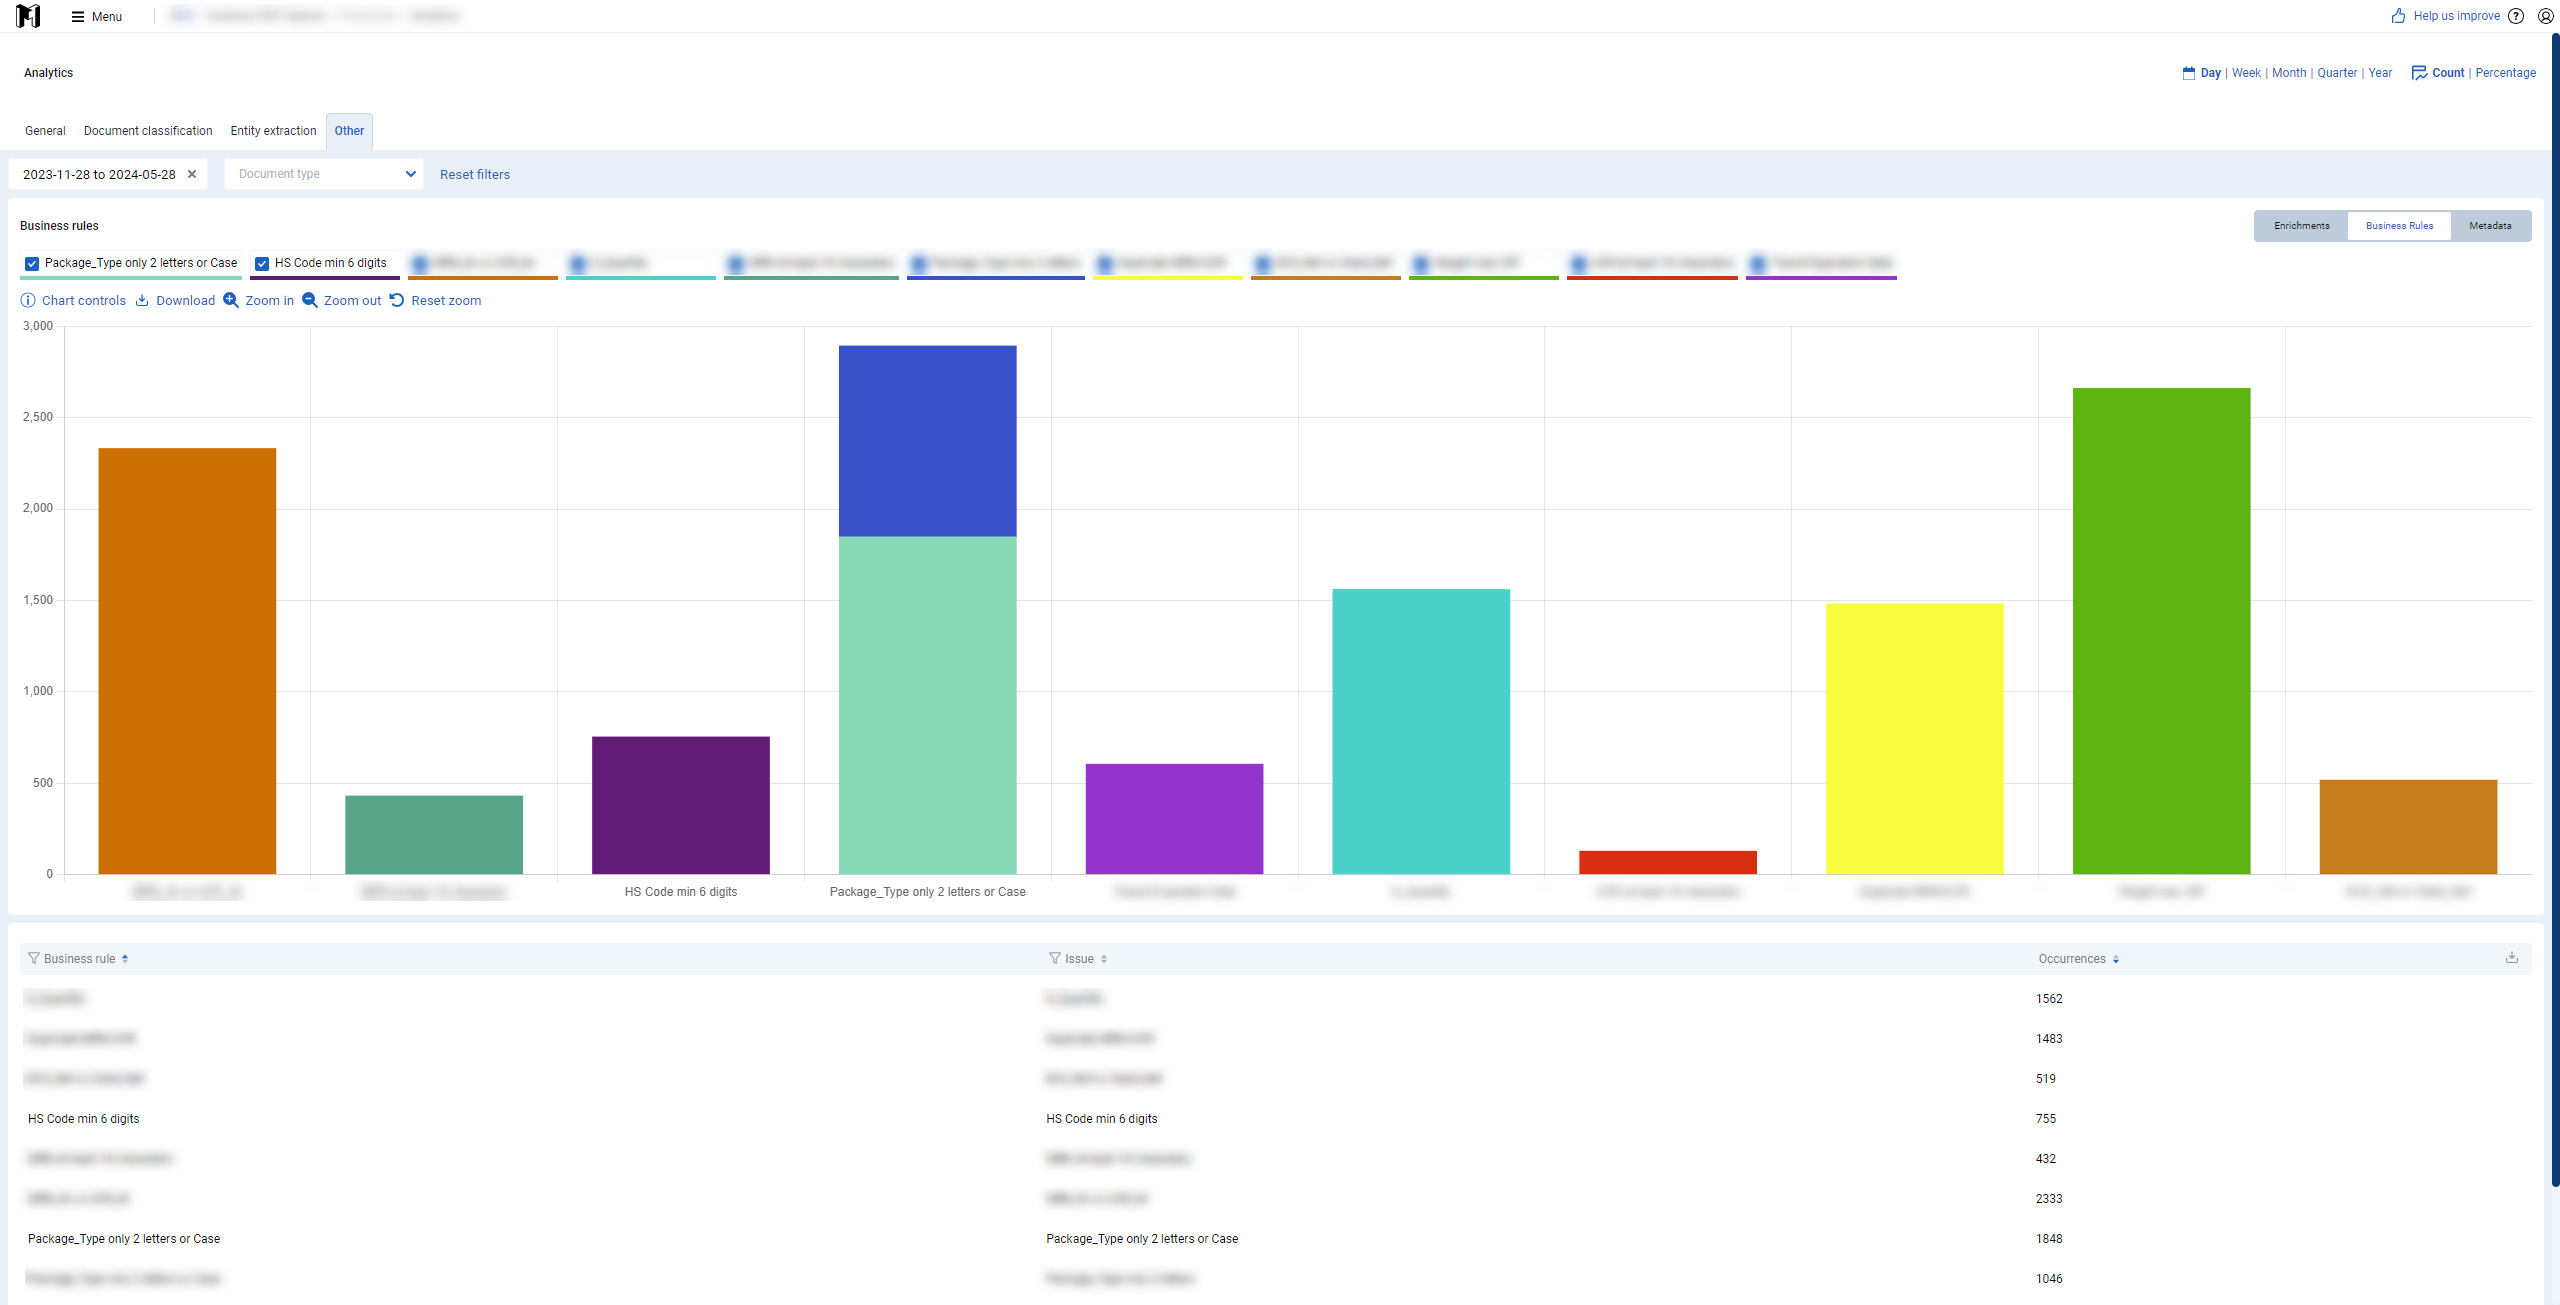
Task: Click the Business rule filter funnel icon
Action: [x=34, y=958]
